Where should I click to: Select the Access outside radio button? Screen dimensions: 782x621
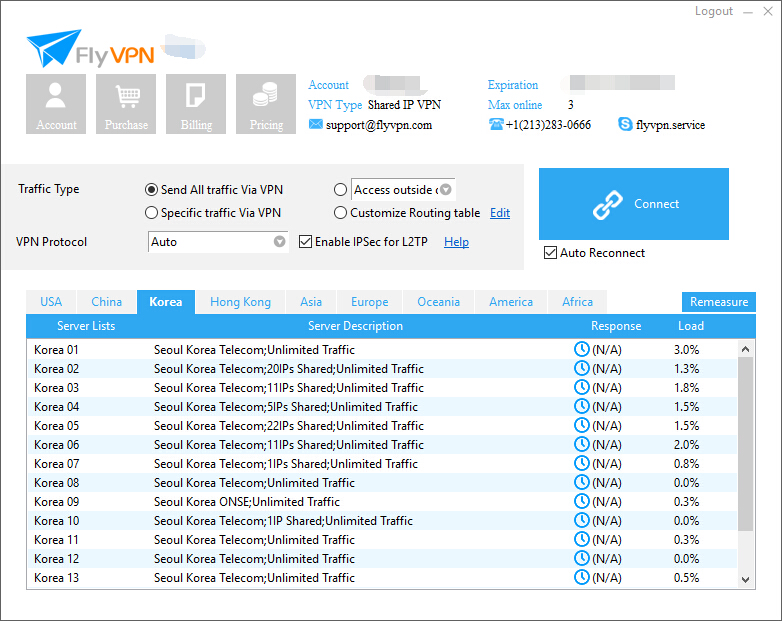tap(340, 190)
